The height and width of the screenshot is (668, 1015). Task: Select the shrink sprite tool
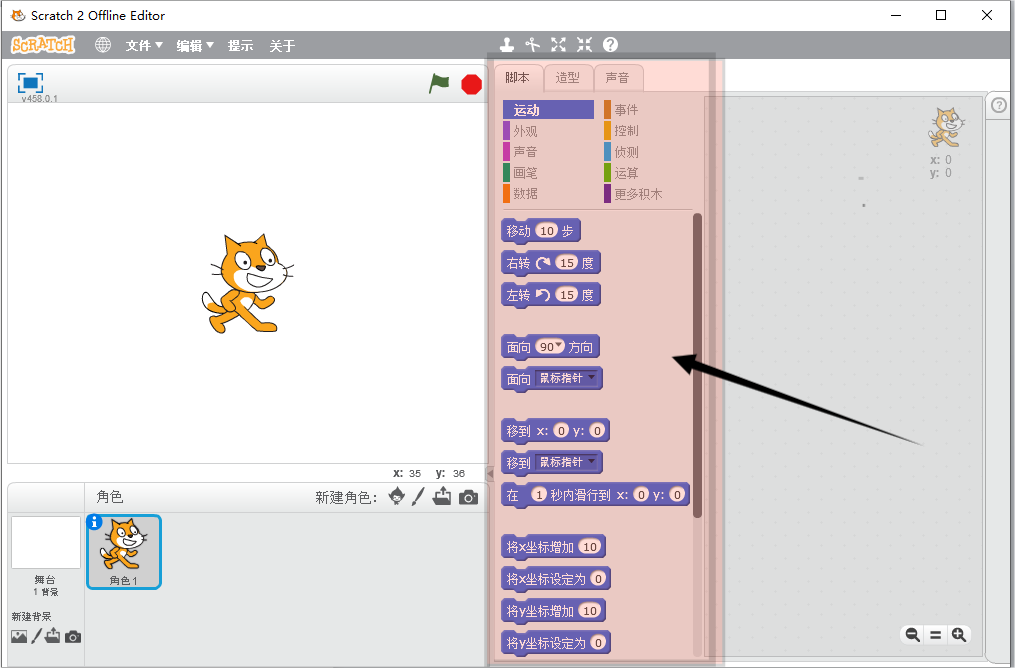pos(585,45)
